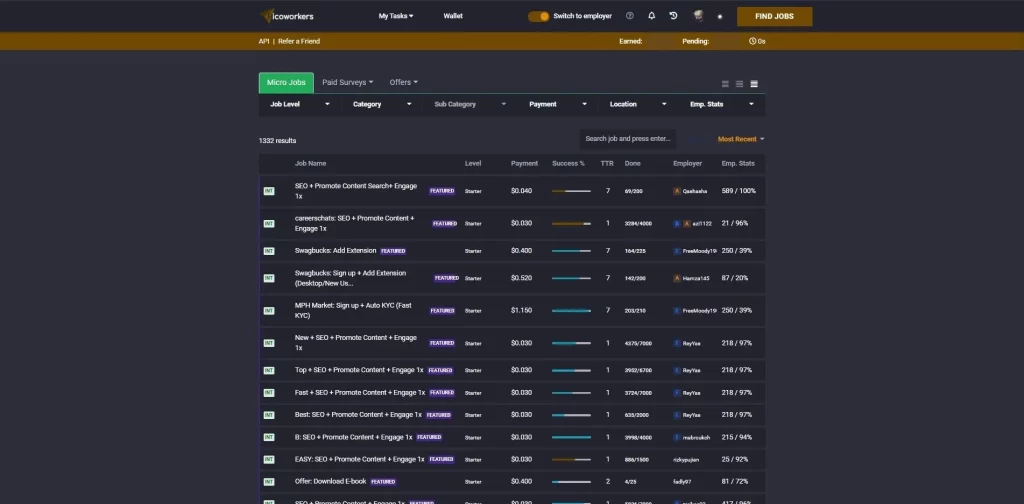1024x504 pixels.
Task: Click the FEATURED tag on careerschats job
Action: (445, 223)
